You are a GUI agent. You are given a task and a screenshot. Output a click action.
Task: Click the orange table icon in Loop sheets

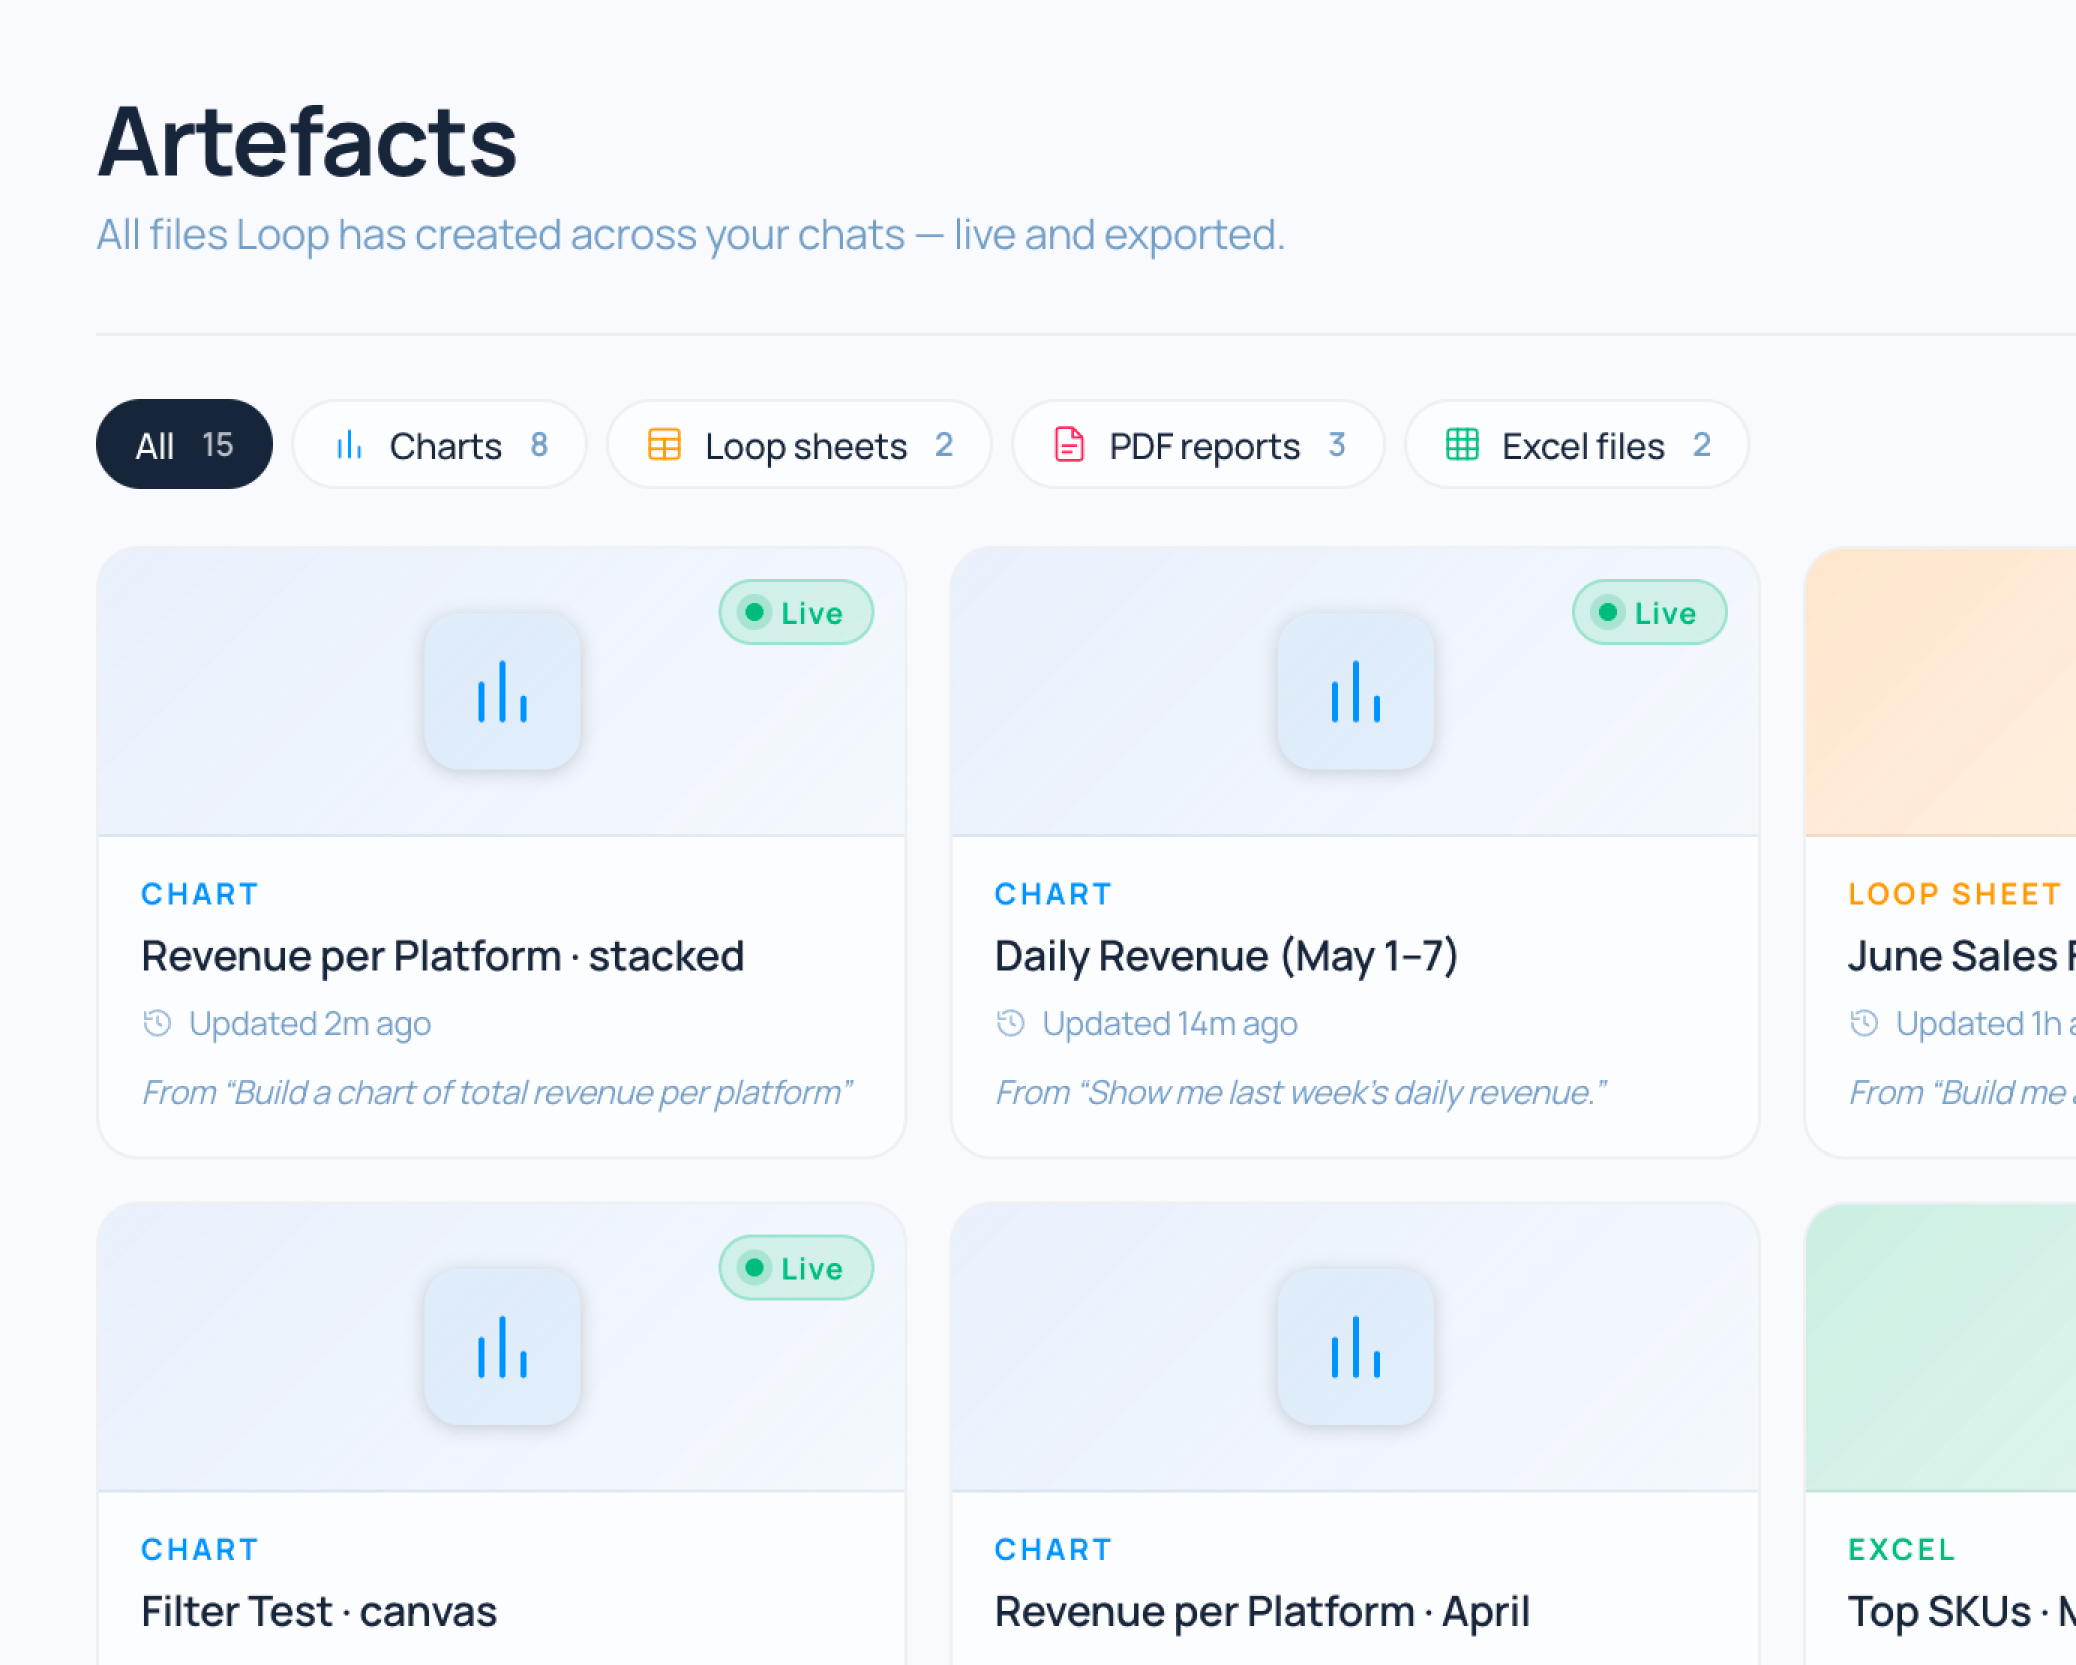(x=664, y=445)
